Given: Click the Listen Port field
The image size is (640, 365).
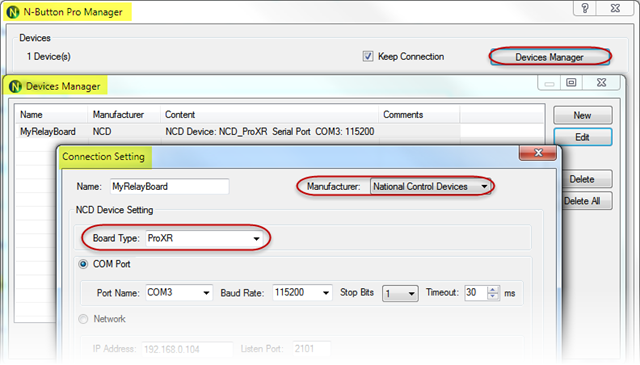Looking at the screenshot, I should pyautogui.click(x=311, y=349).
